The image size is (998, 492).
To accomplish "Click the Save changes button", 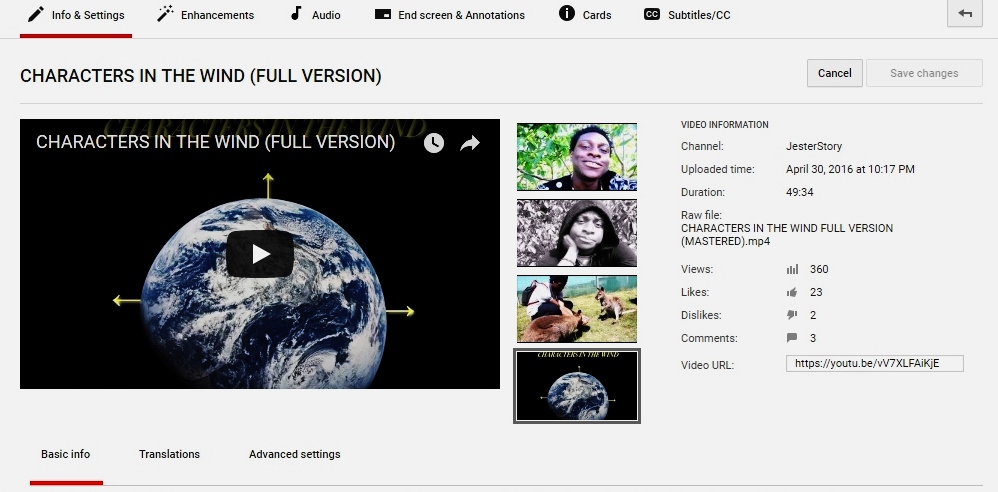I will click(x=924, y=73).
